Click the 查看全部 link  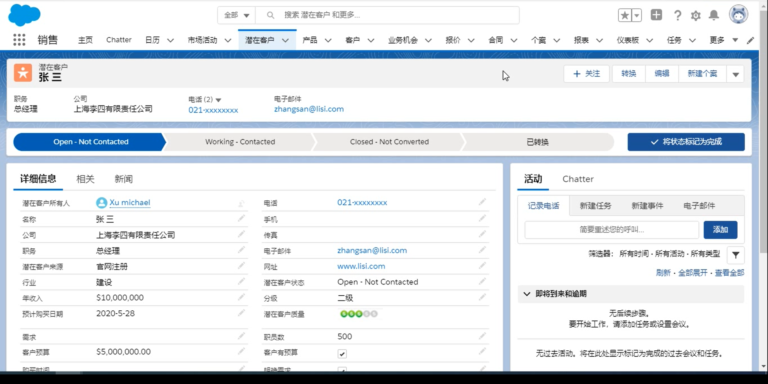[730, 273]
